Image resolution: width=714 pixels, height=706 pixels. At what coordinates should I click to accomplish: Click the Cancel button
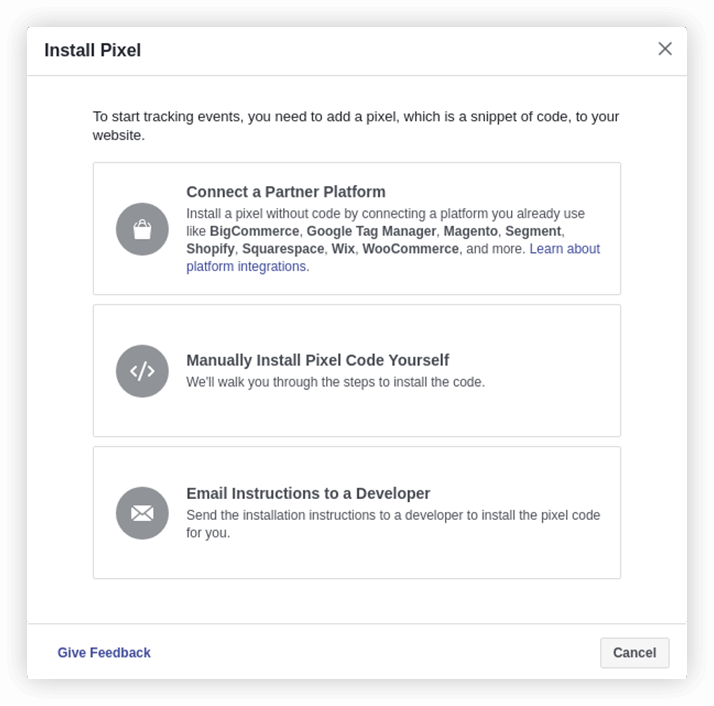tap(634, 653)
